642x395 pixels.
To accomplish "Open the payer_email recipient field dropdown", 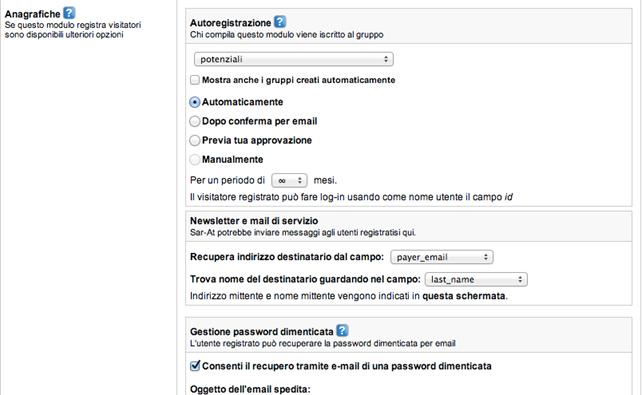I will [442, 257].
